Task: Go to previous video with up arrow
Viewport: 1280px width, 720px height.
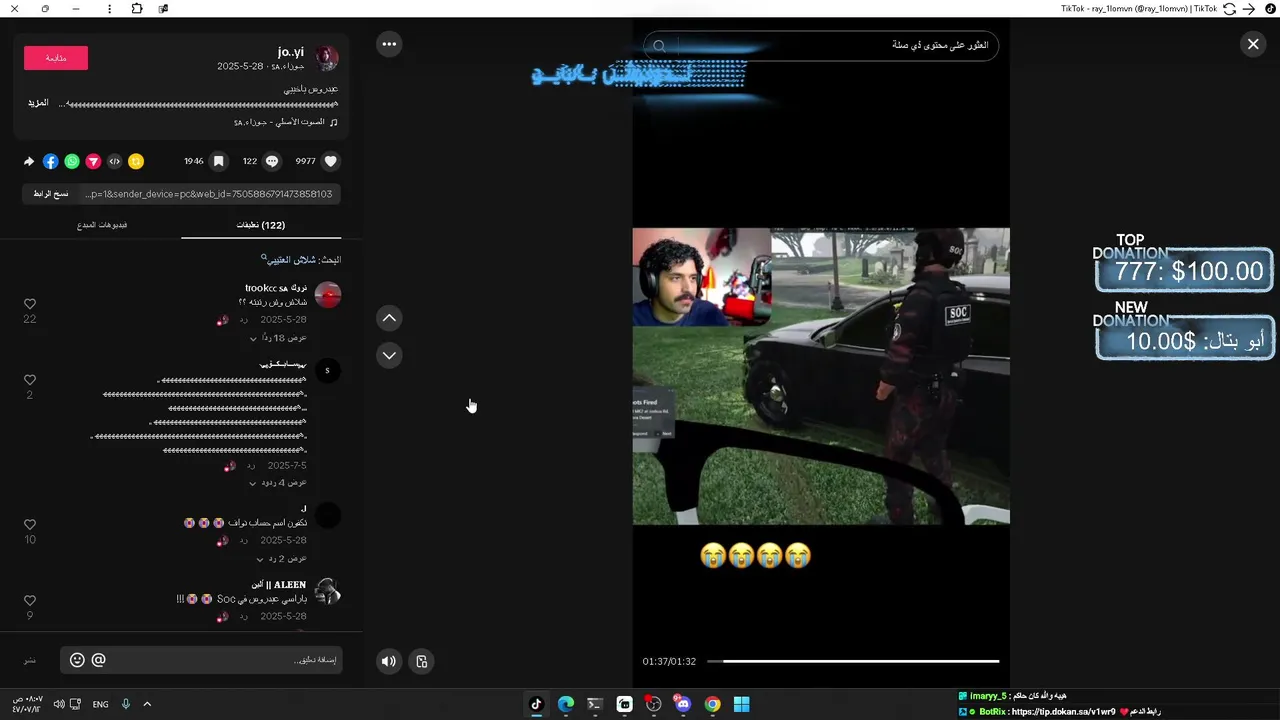Action: click(x=389, y=318)
